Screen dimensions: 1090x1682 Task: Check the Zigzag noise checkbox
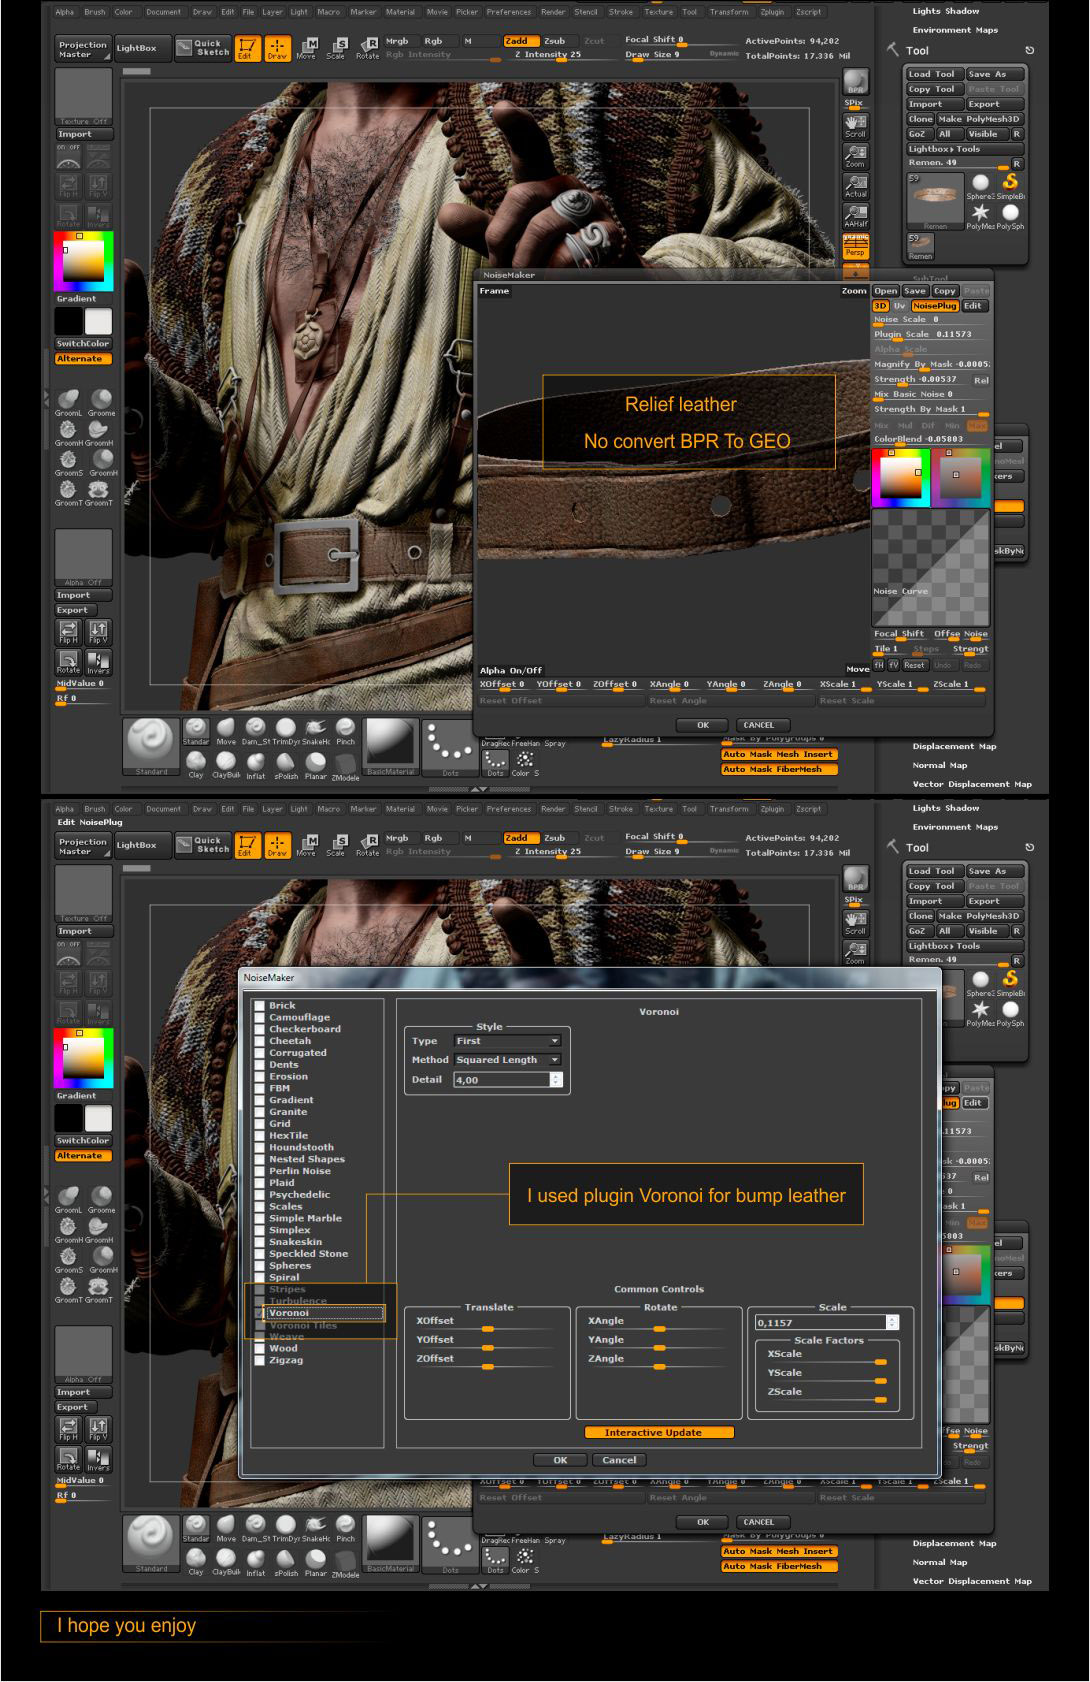click(x=260, y=1360)
